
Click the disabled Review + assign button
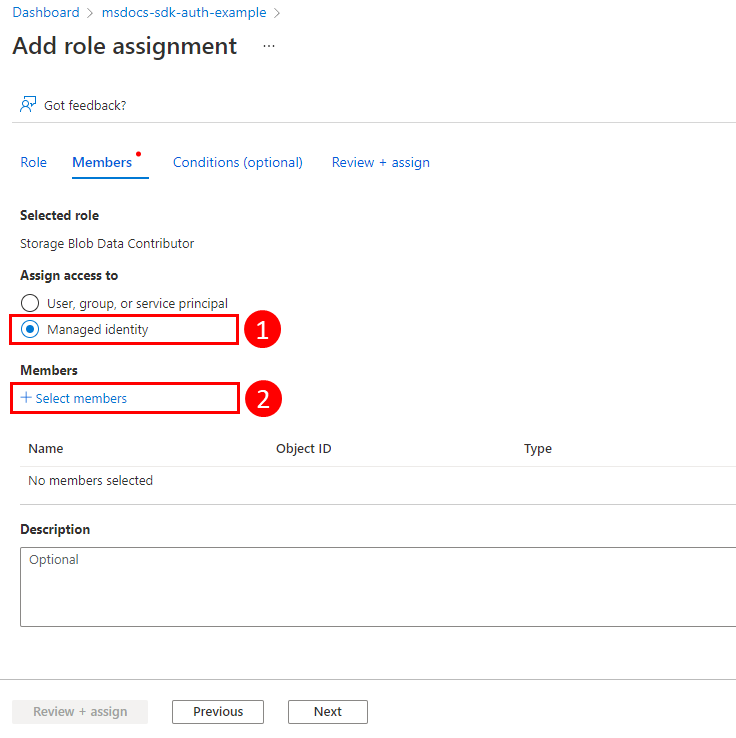[x=80, y=712]
